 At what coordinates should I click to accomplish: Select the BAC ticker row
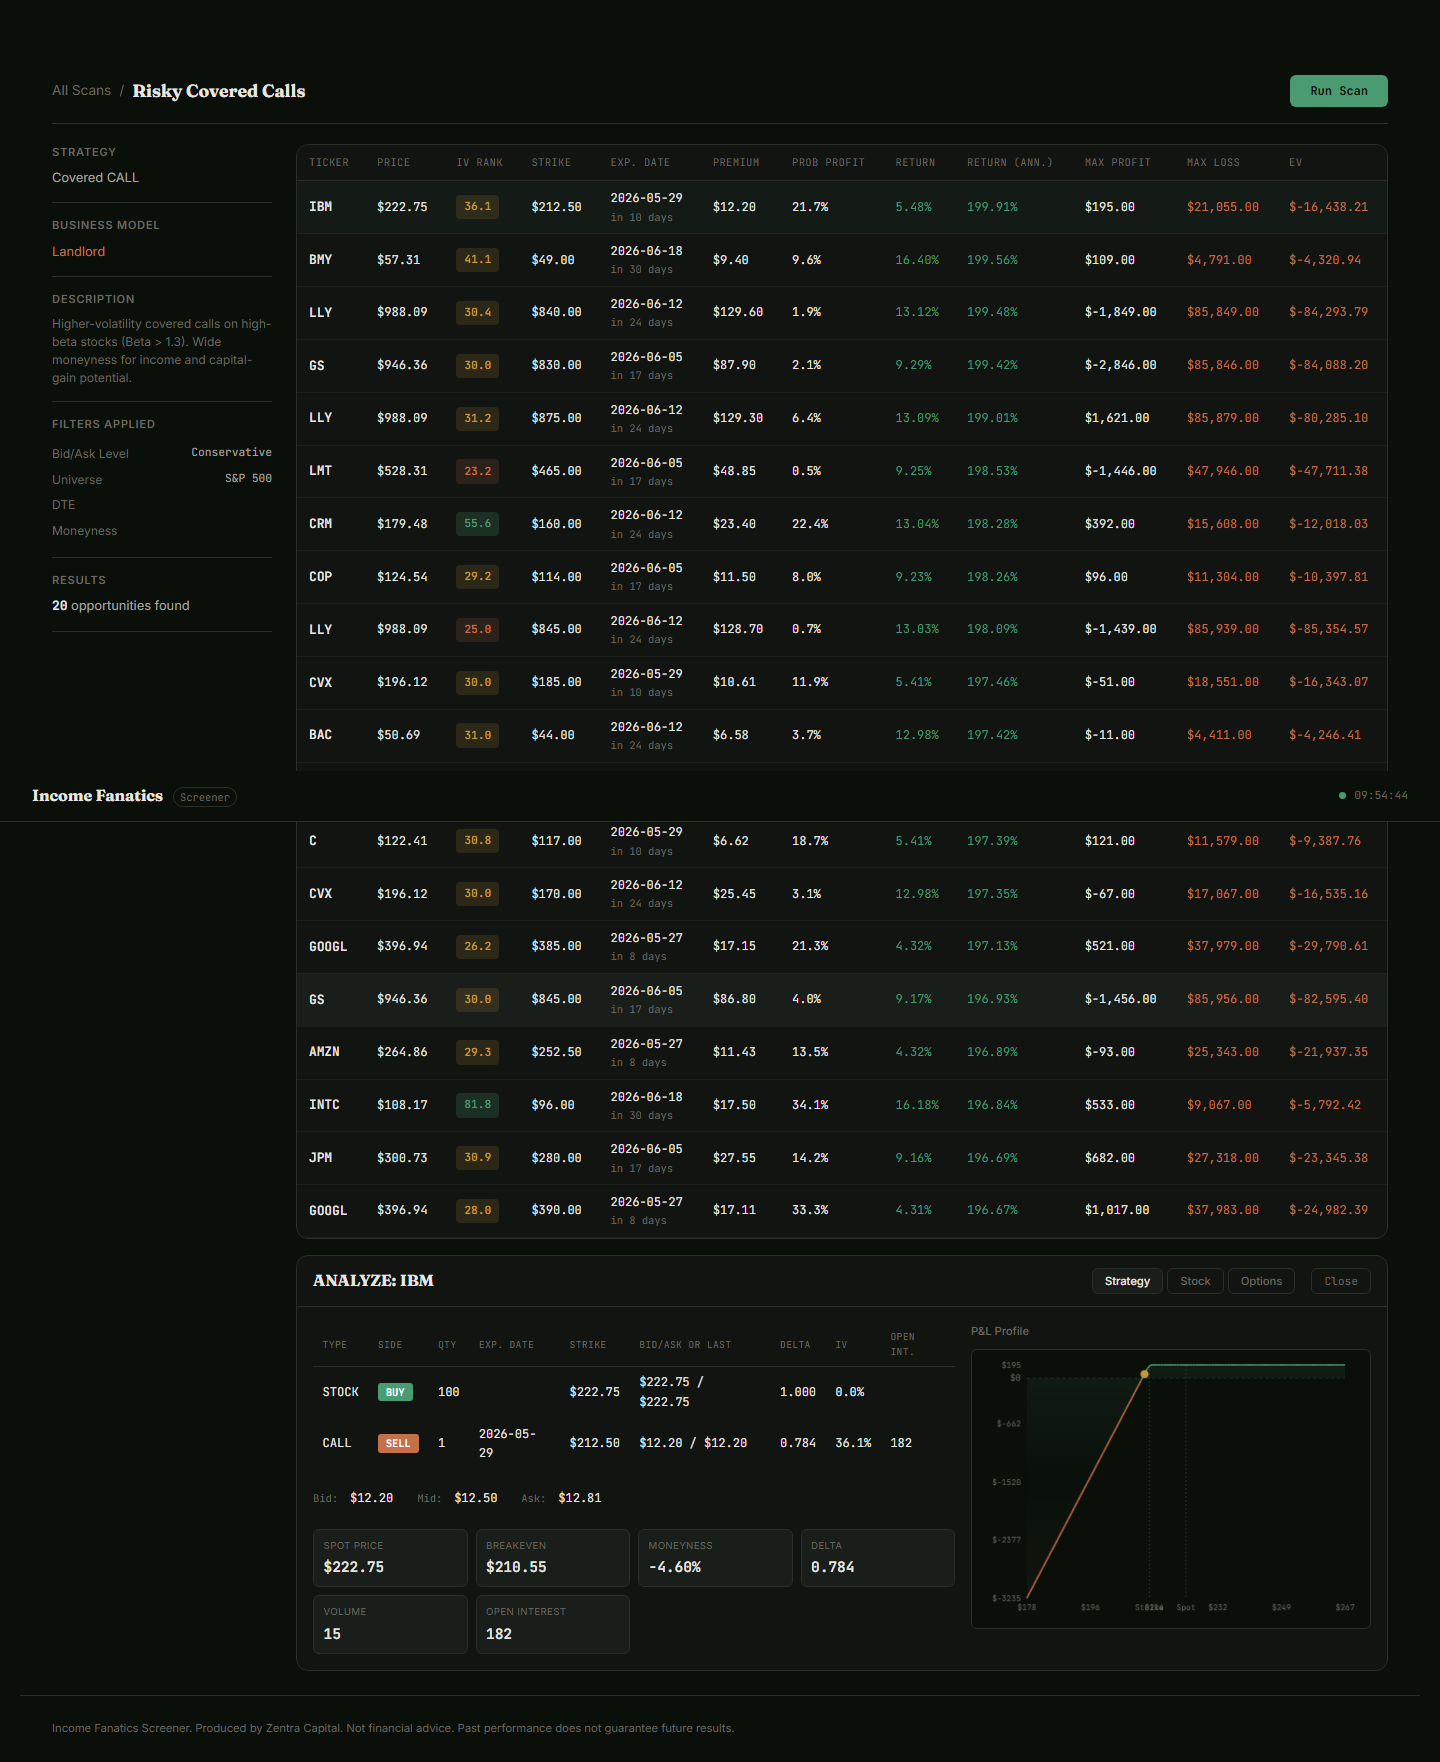click(x=842, y=735)
